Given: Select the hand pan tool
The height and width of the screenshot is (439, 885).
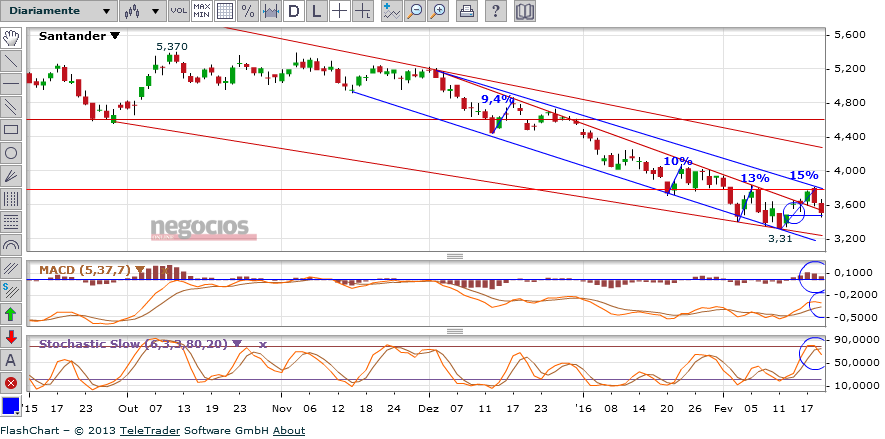Looking at the screenshot, I should click(11, 38).
